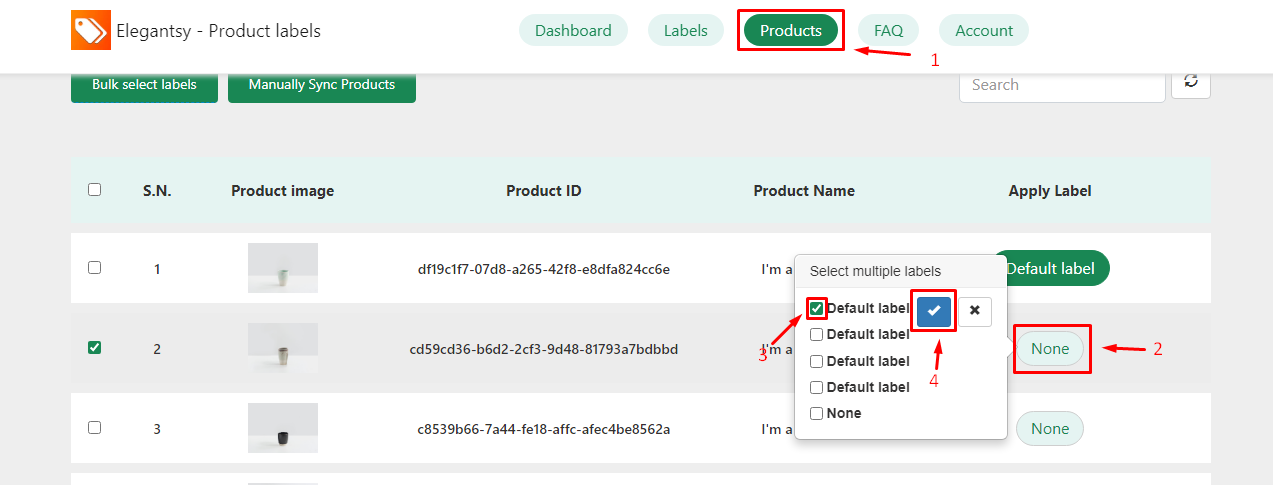Confirm label selection with blue checkmark button
The image size is (1273, 485).
934,311
